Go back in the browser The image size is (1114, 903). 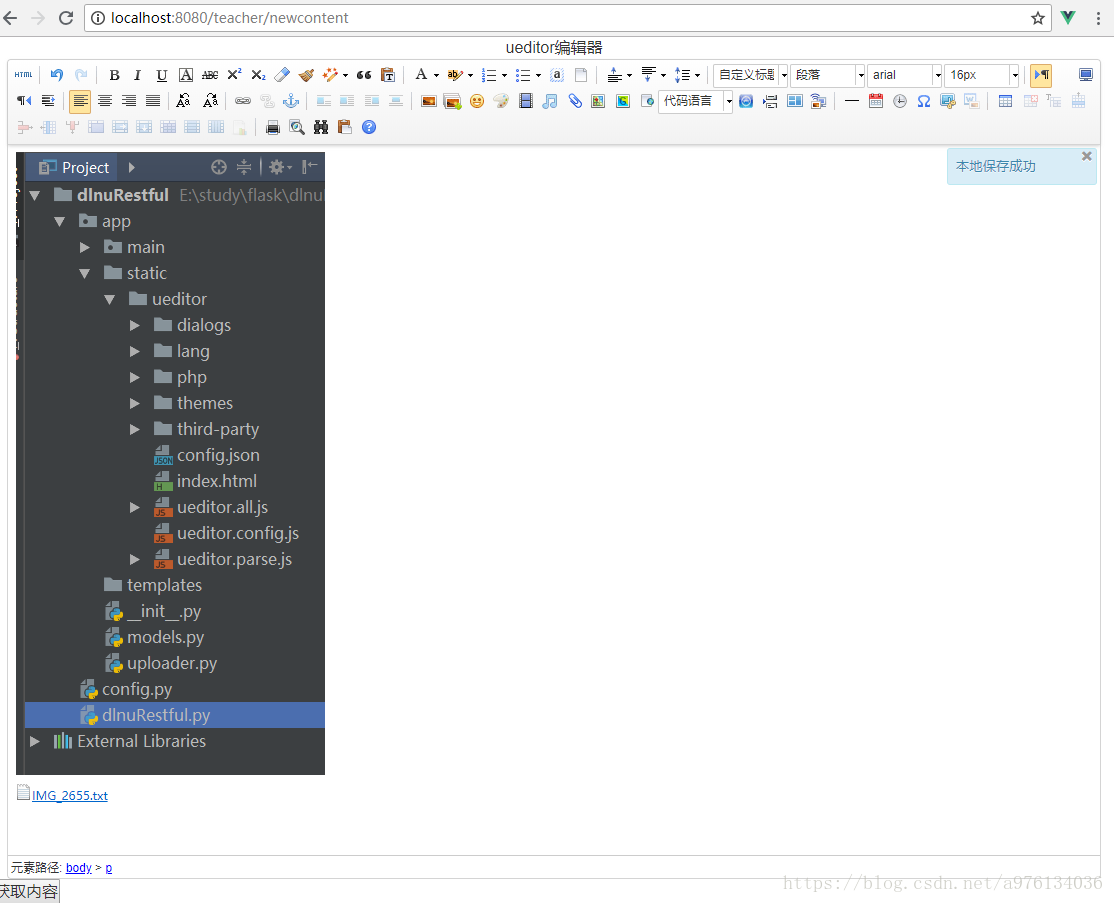(11, 18)
